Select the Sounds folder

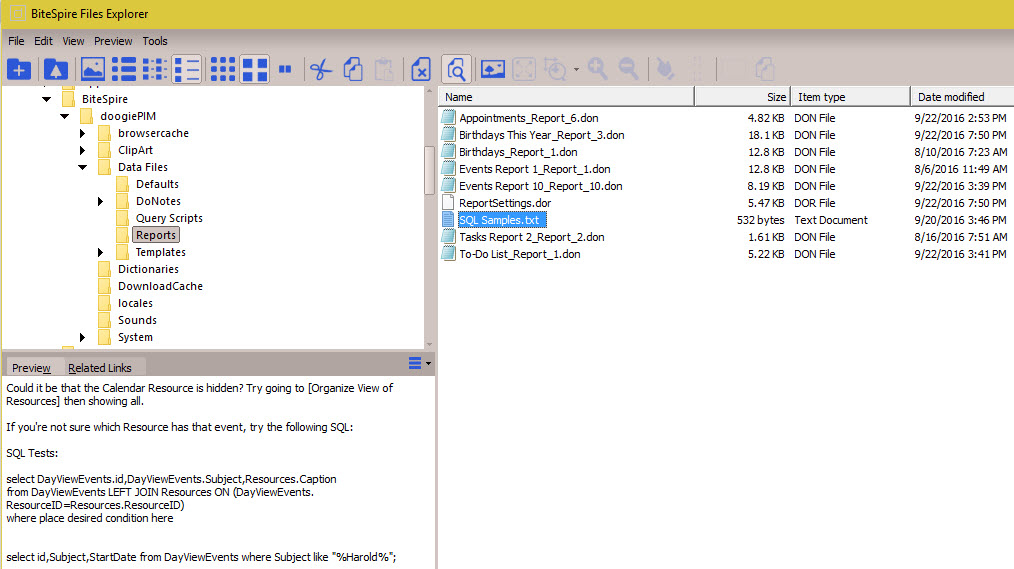click(137, 320)
